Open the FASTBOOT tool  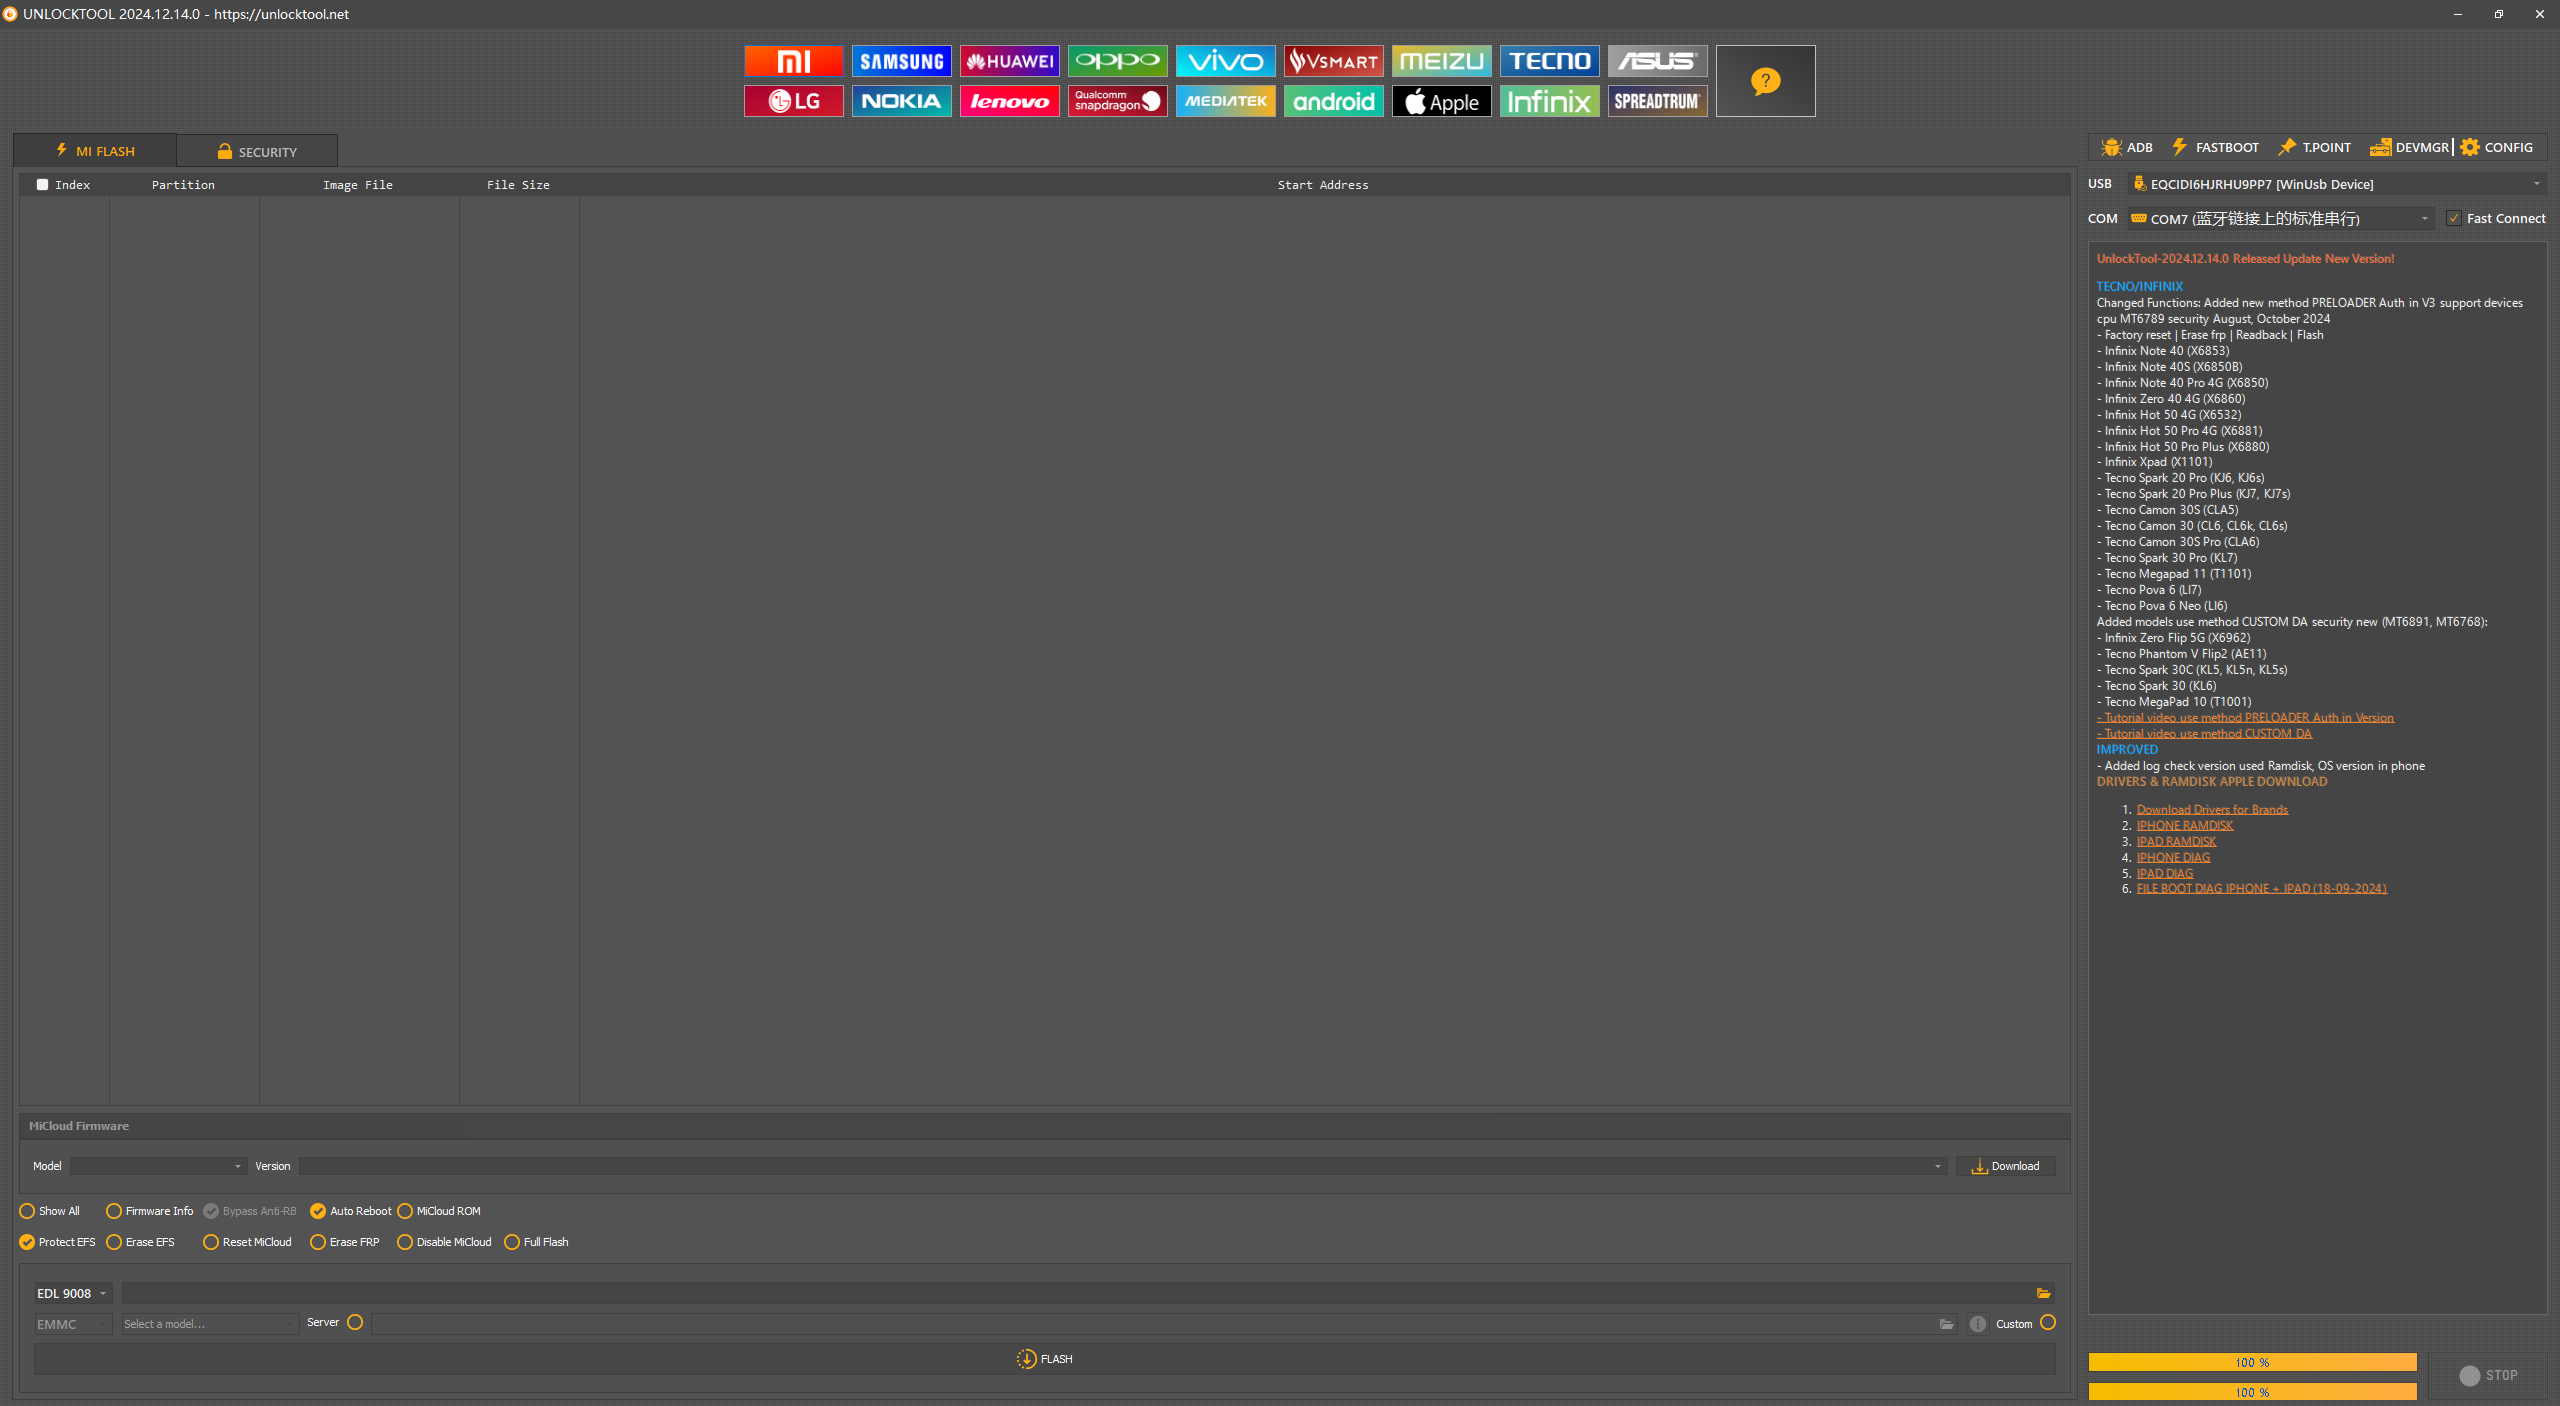tap(2215, 147)
